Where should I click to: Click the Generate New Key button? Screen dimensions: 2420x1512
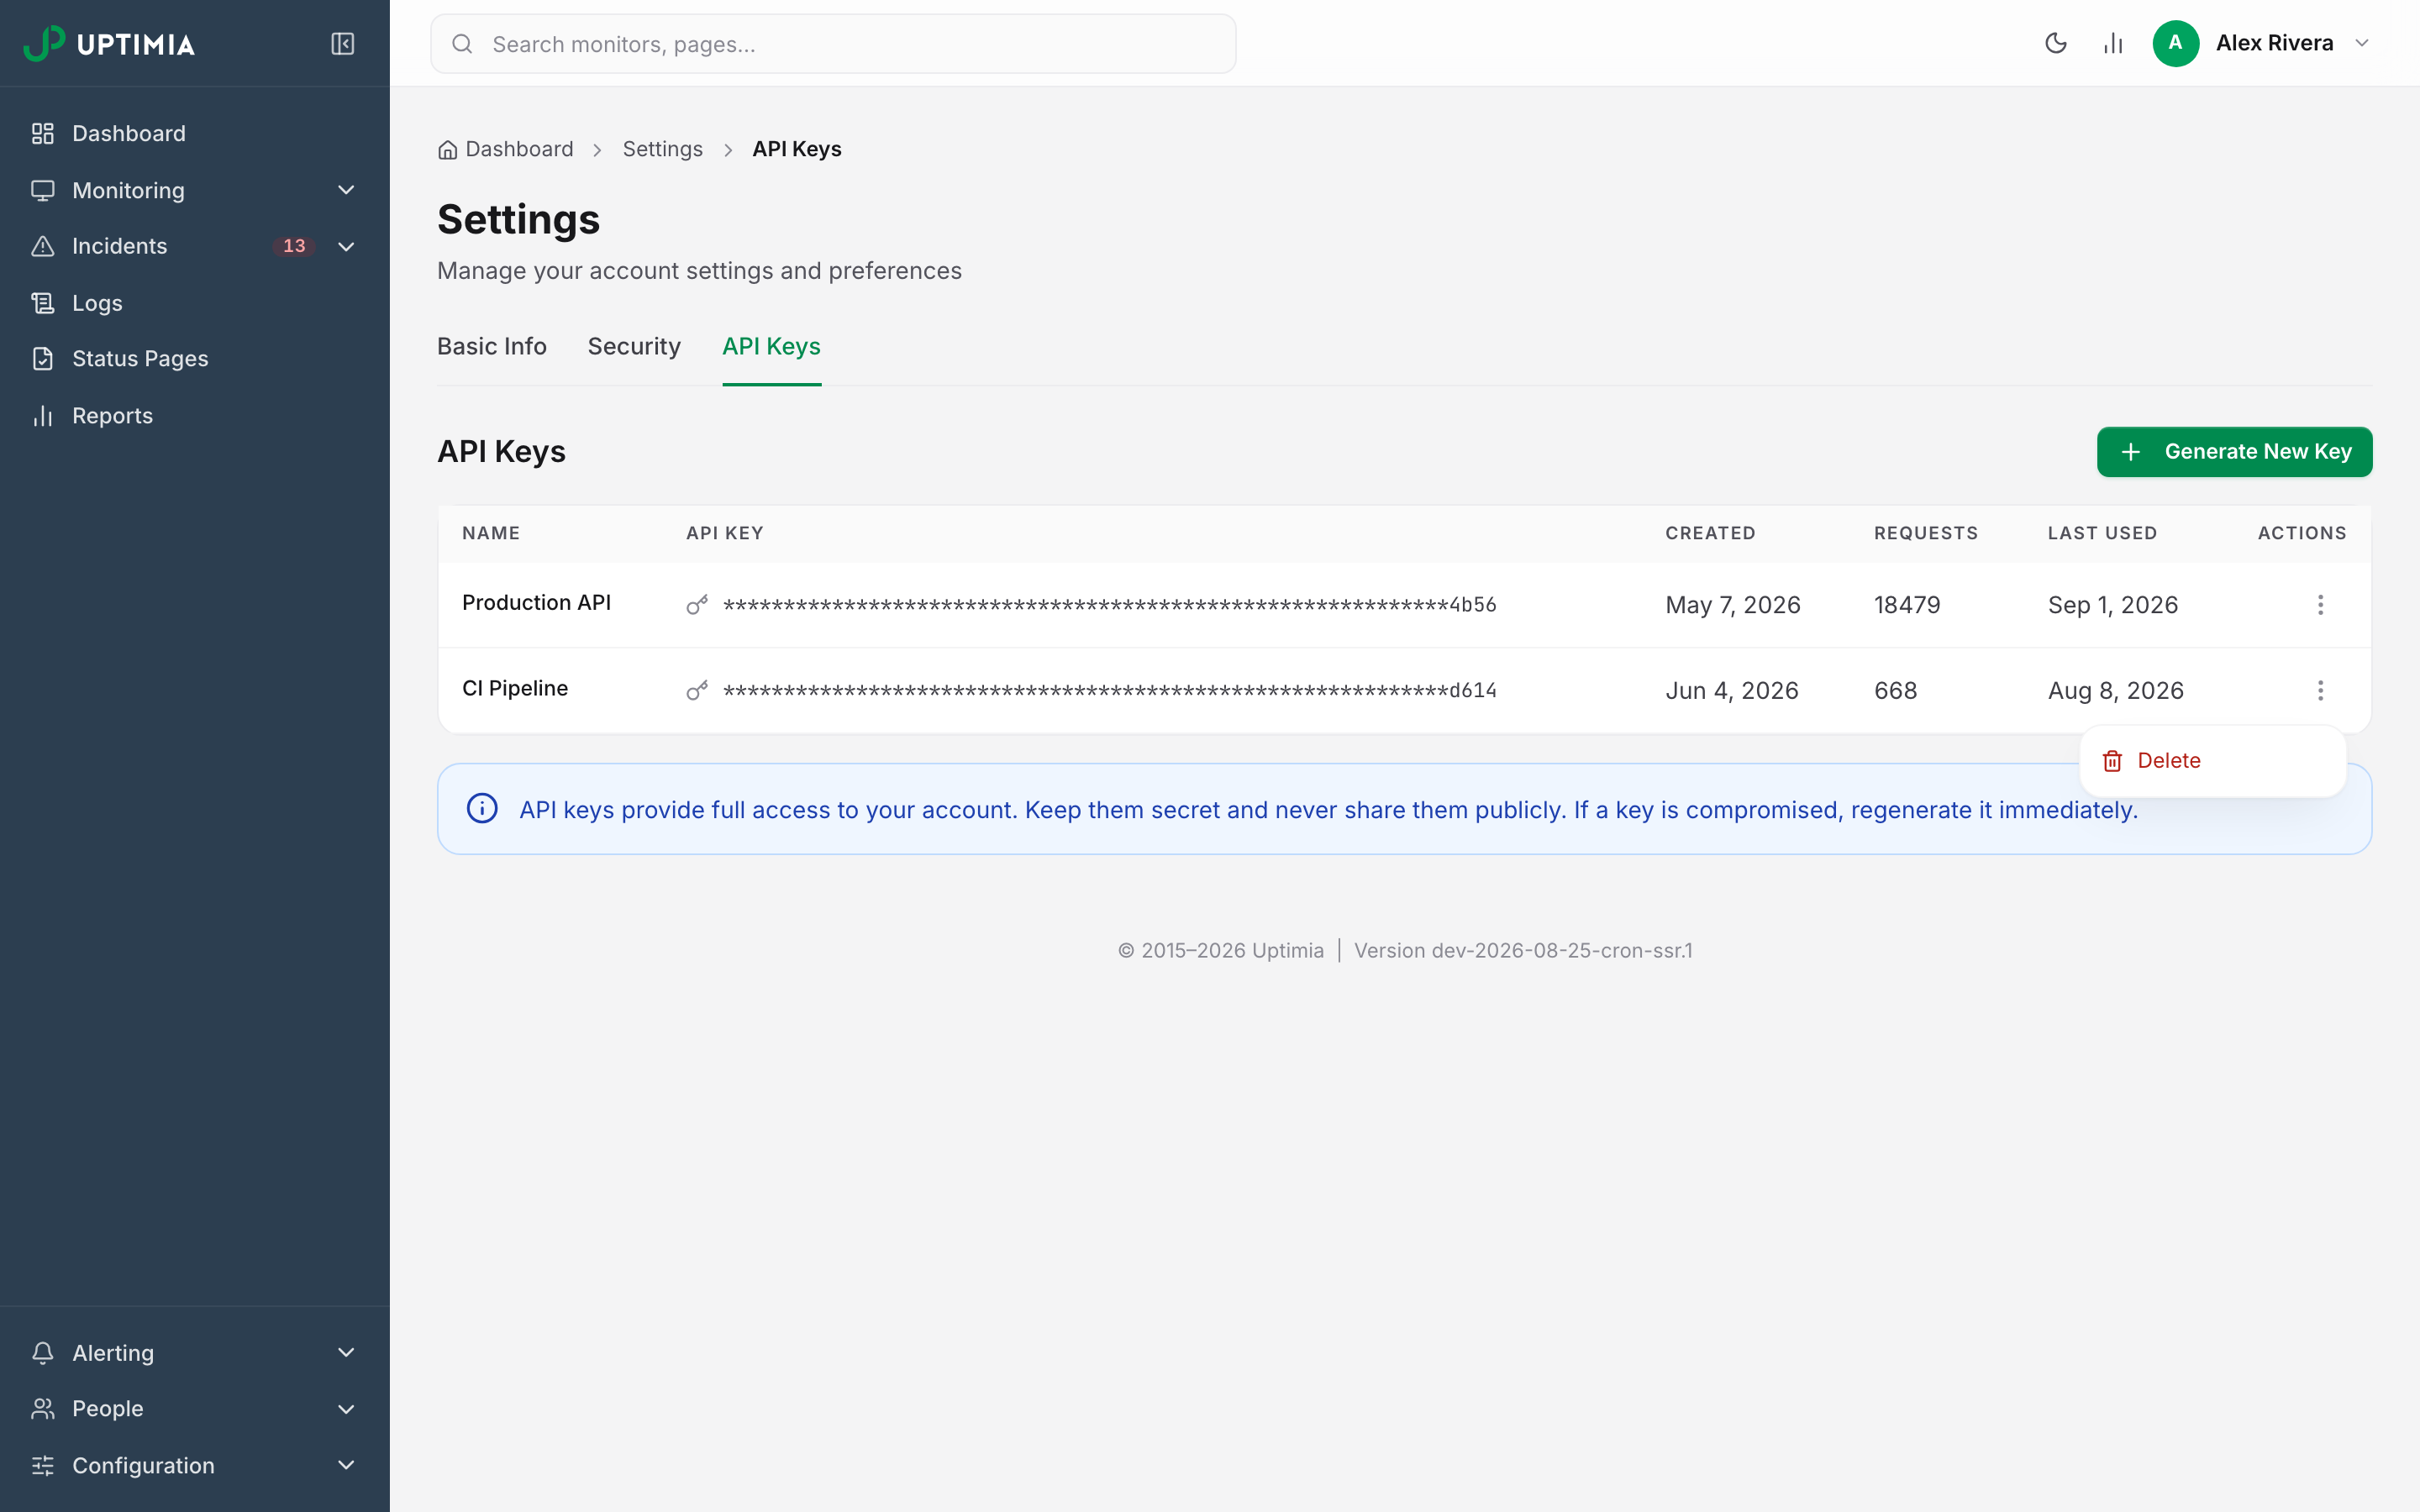pyautogui.click(x=2234, y=452)
